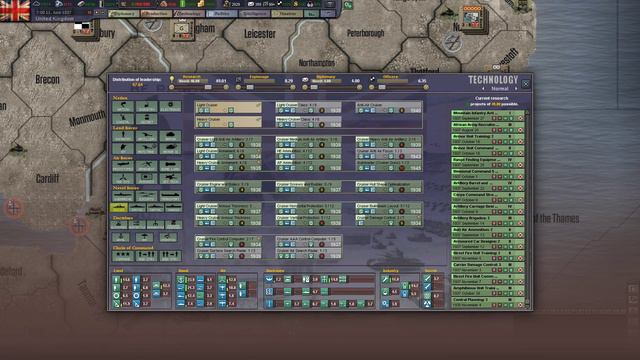Increase the Research leadership allocation
The image size is (640, 360).
tap(226, 87)
